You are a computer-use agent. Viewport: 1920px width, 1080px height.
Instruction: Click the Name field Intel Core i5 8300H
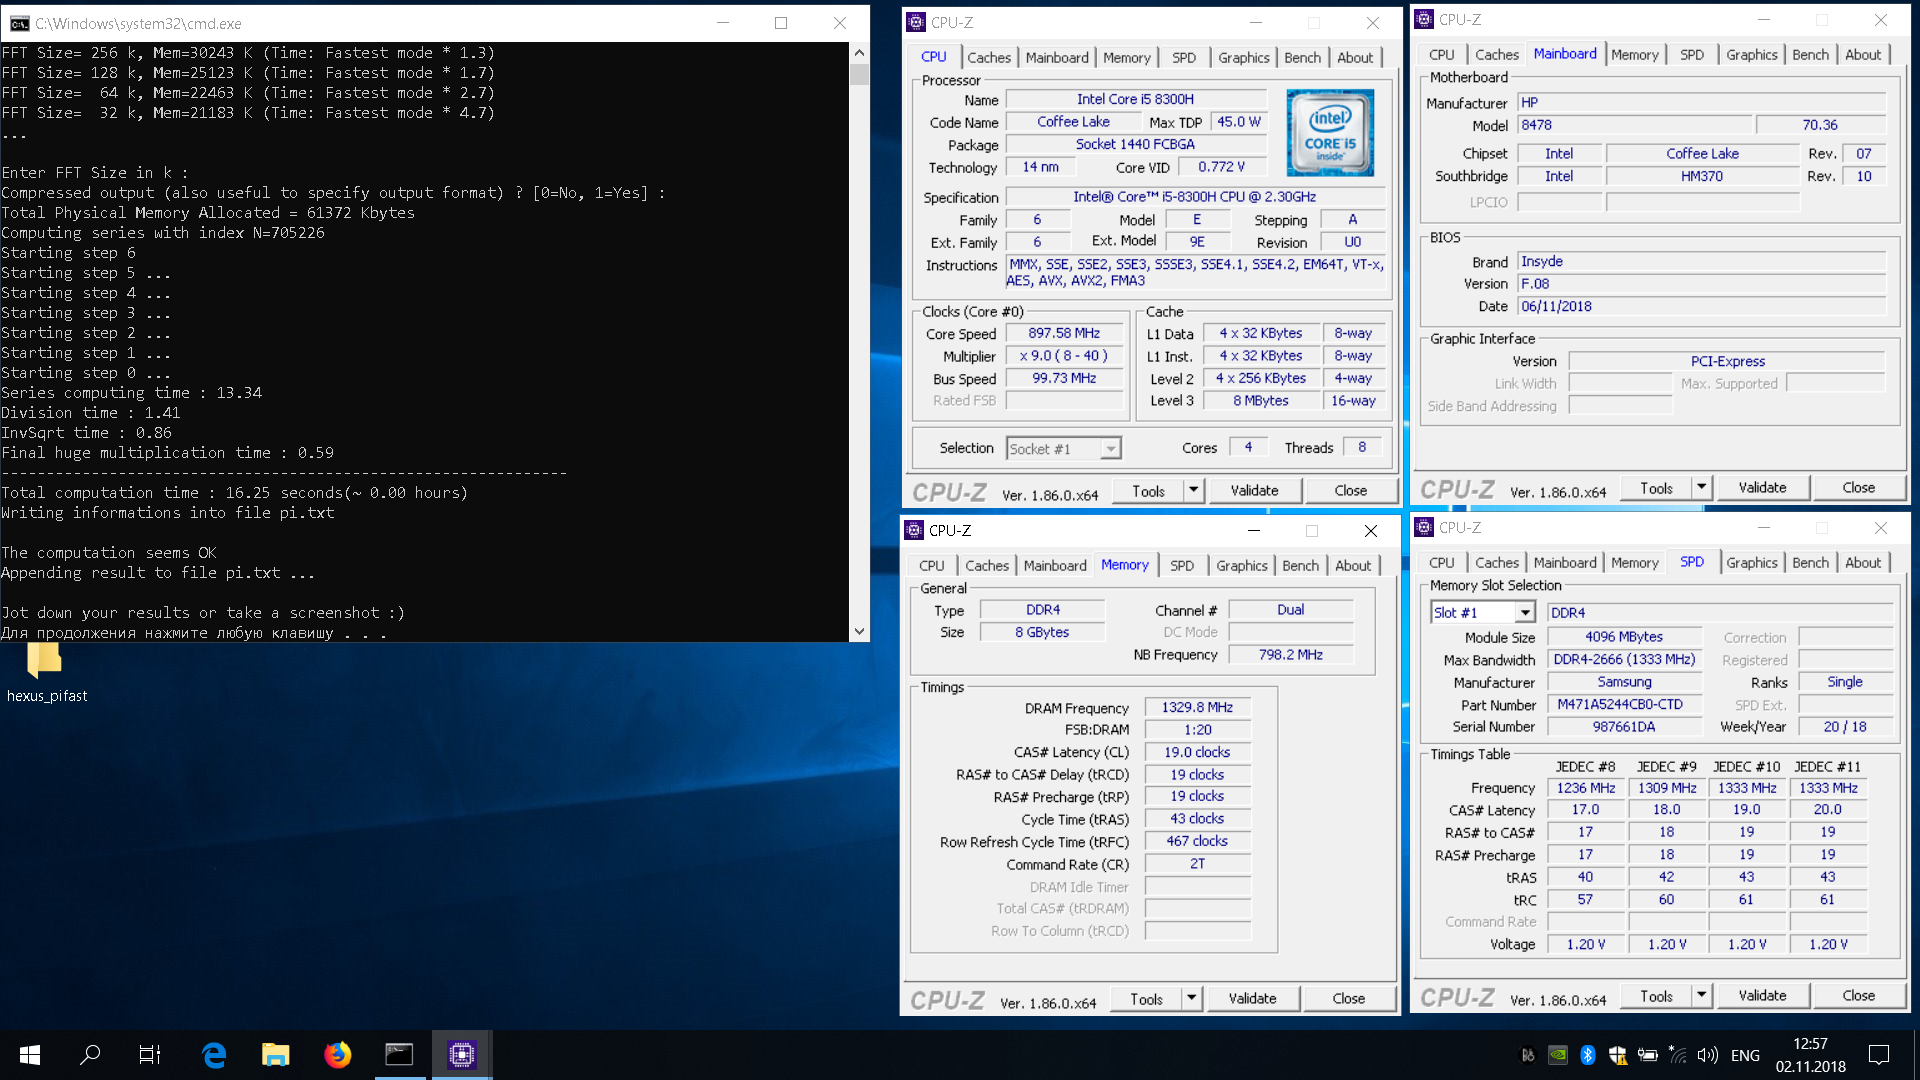(1135, 99)
